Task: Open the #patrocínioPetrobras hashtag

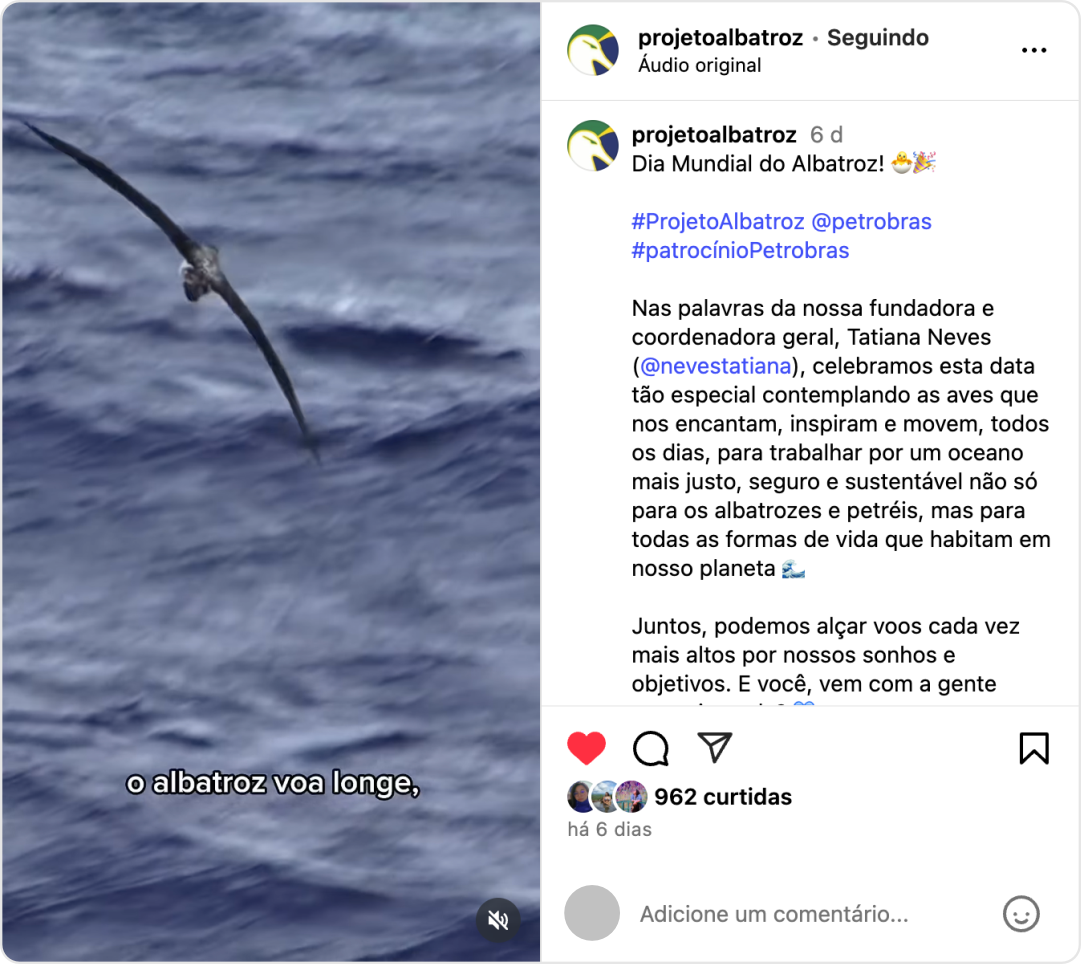Action: click(x=740, y=250)
